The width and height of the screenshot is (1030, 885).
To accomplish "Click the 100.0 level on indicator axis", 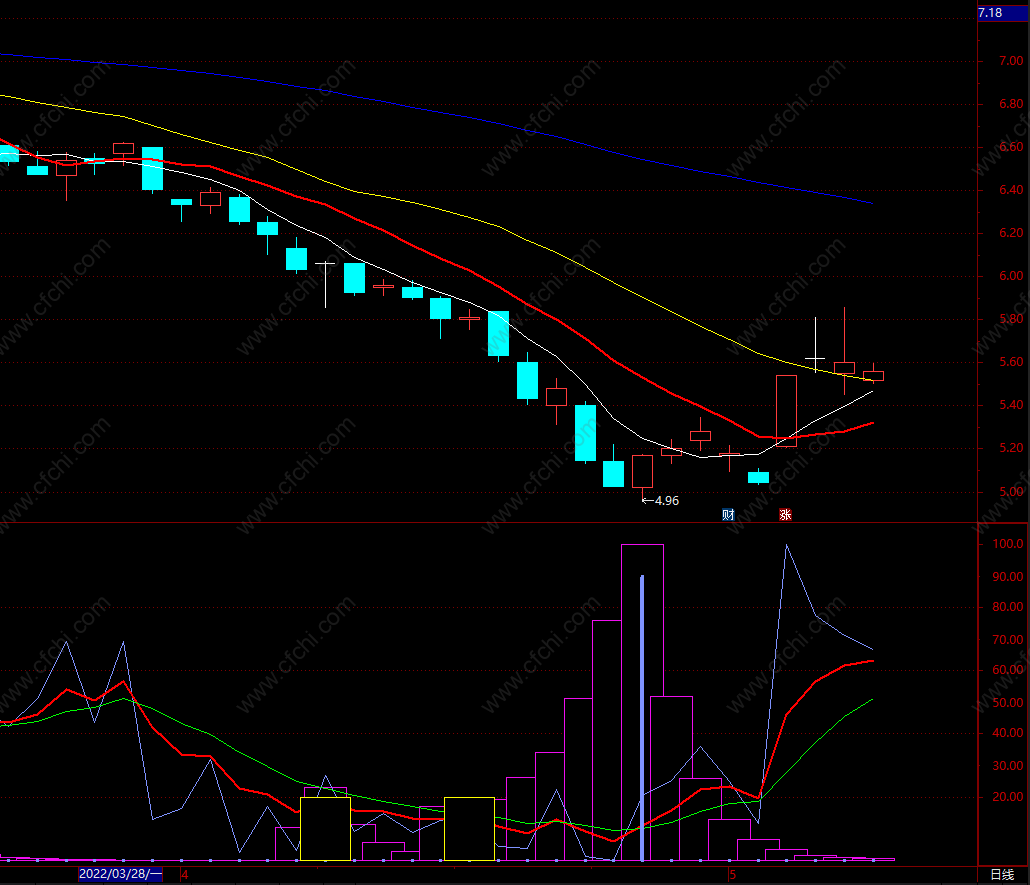I will [1008, 544].
